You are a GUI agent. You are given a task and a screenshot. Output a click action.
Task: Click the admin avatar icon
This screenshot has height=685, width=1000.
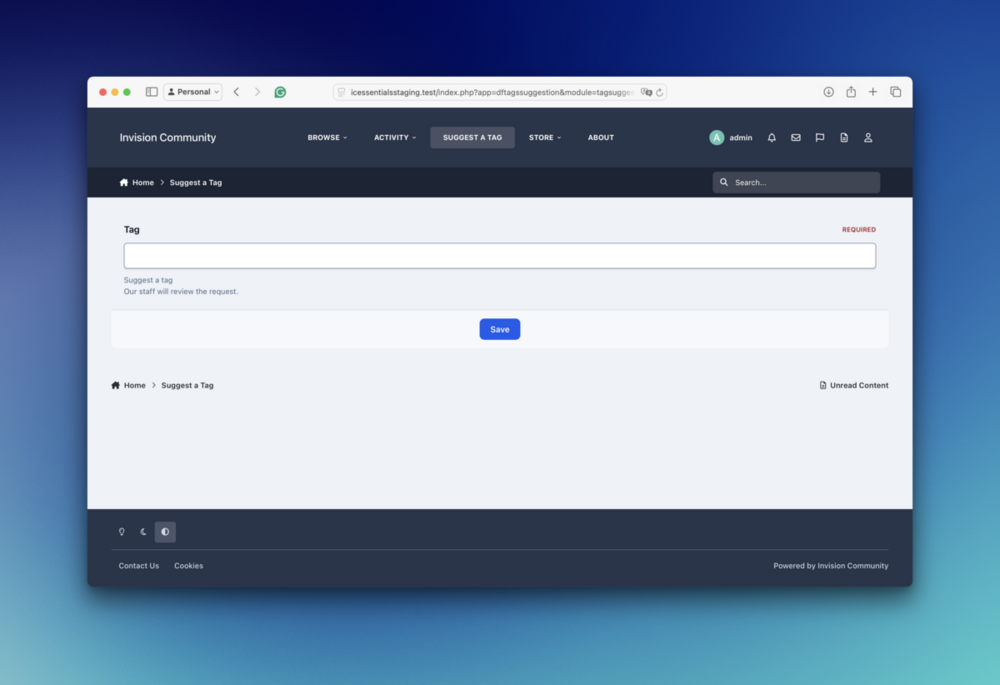[717, 138]
